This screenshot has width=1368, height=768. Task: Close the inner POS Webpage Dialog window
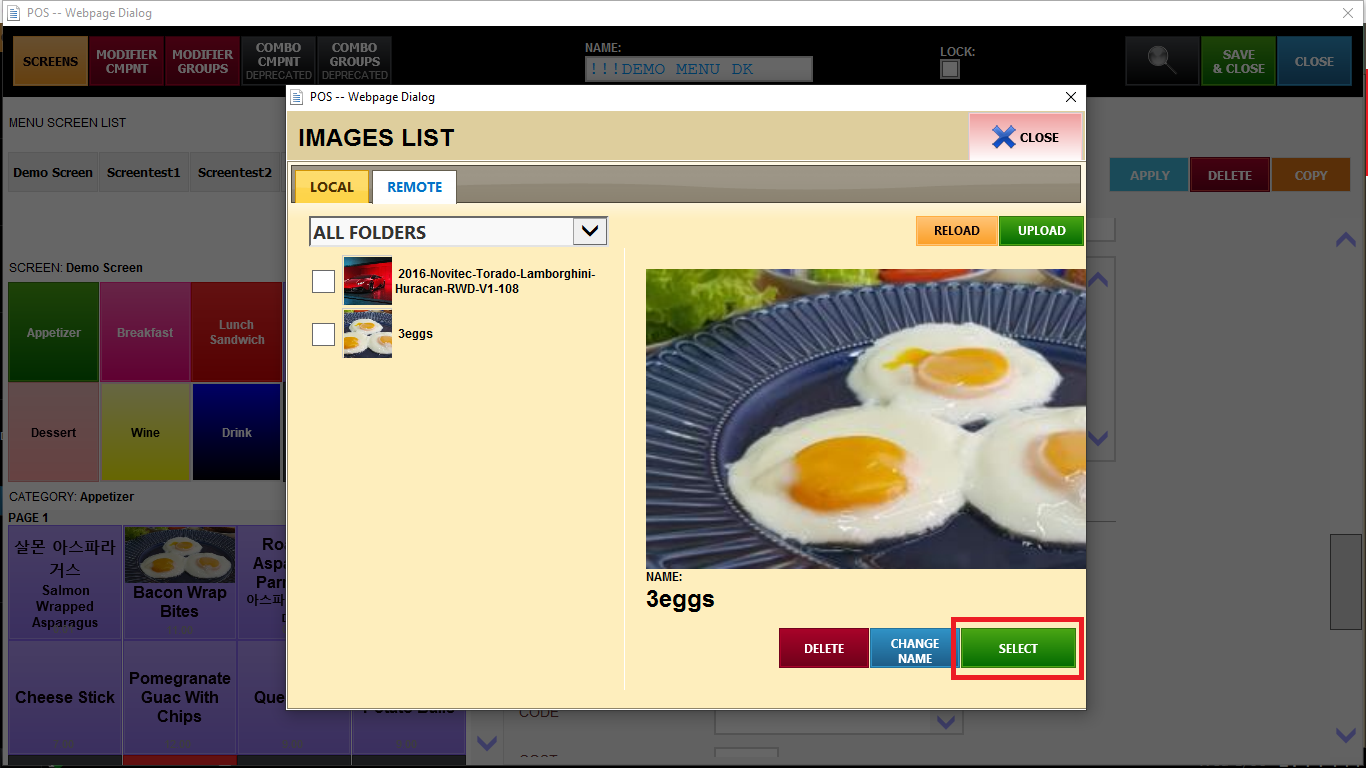[x=1071, y=97]
